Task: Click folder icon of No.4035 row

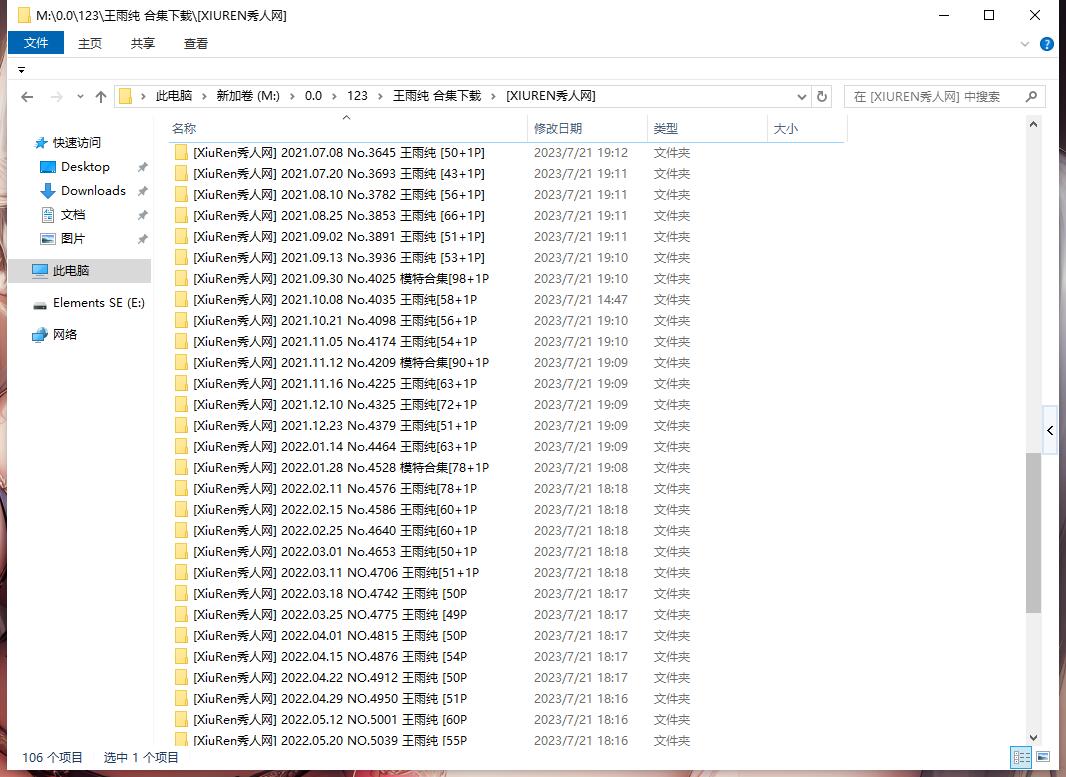Action: [181, 300]
